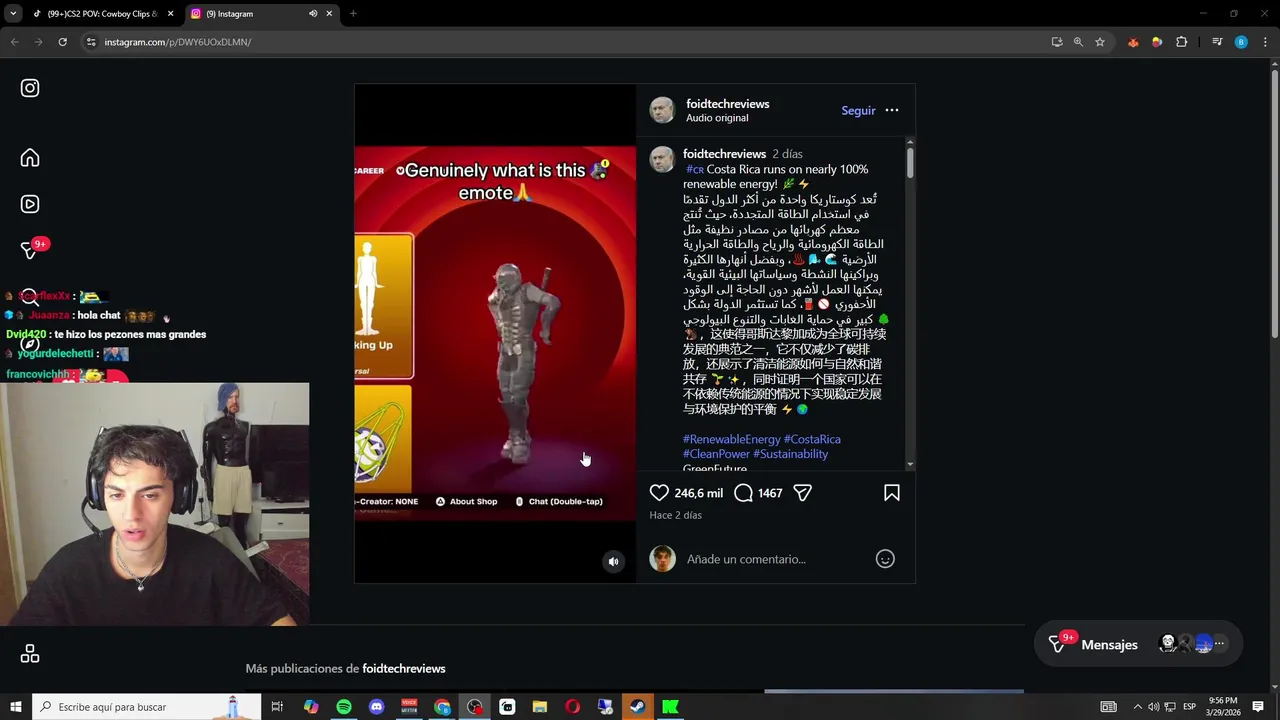Screen dimensions: 1280x720
Task: Open the floating Mensajes button
Action: tap(1138, 644)
